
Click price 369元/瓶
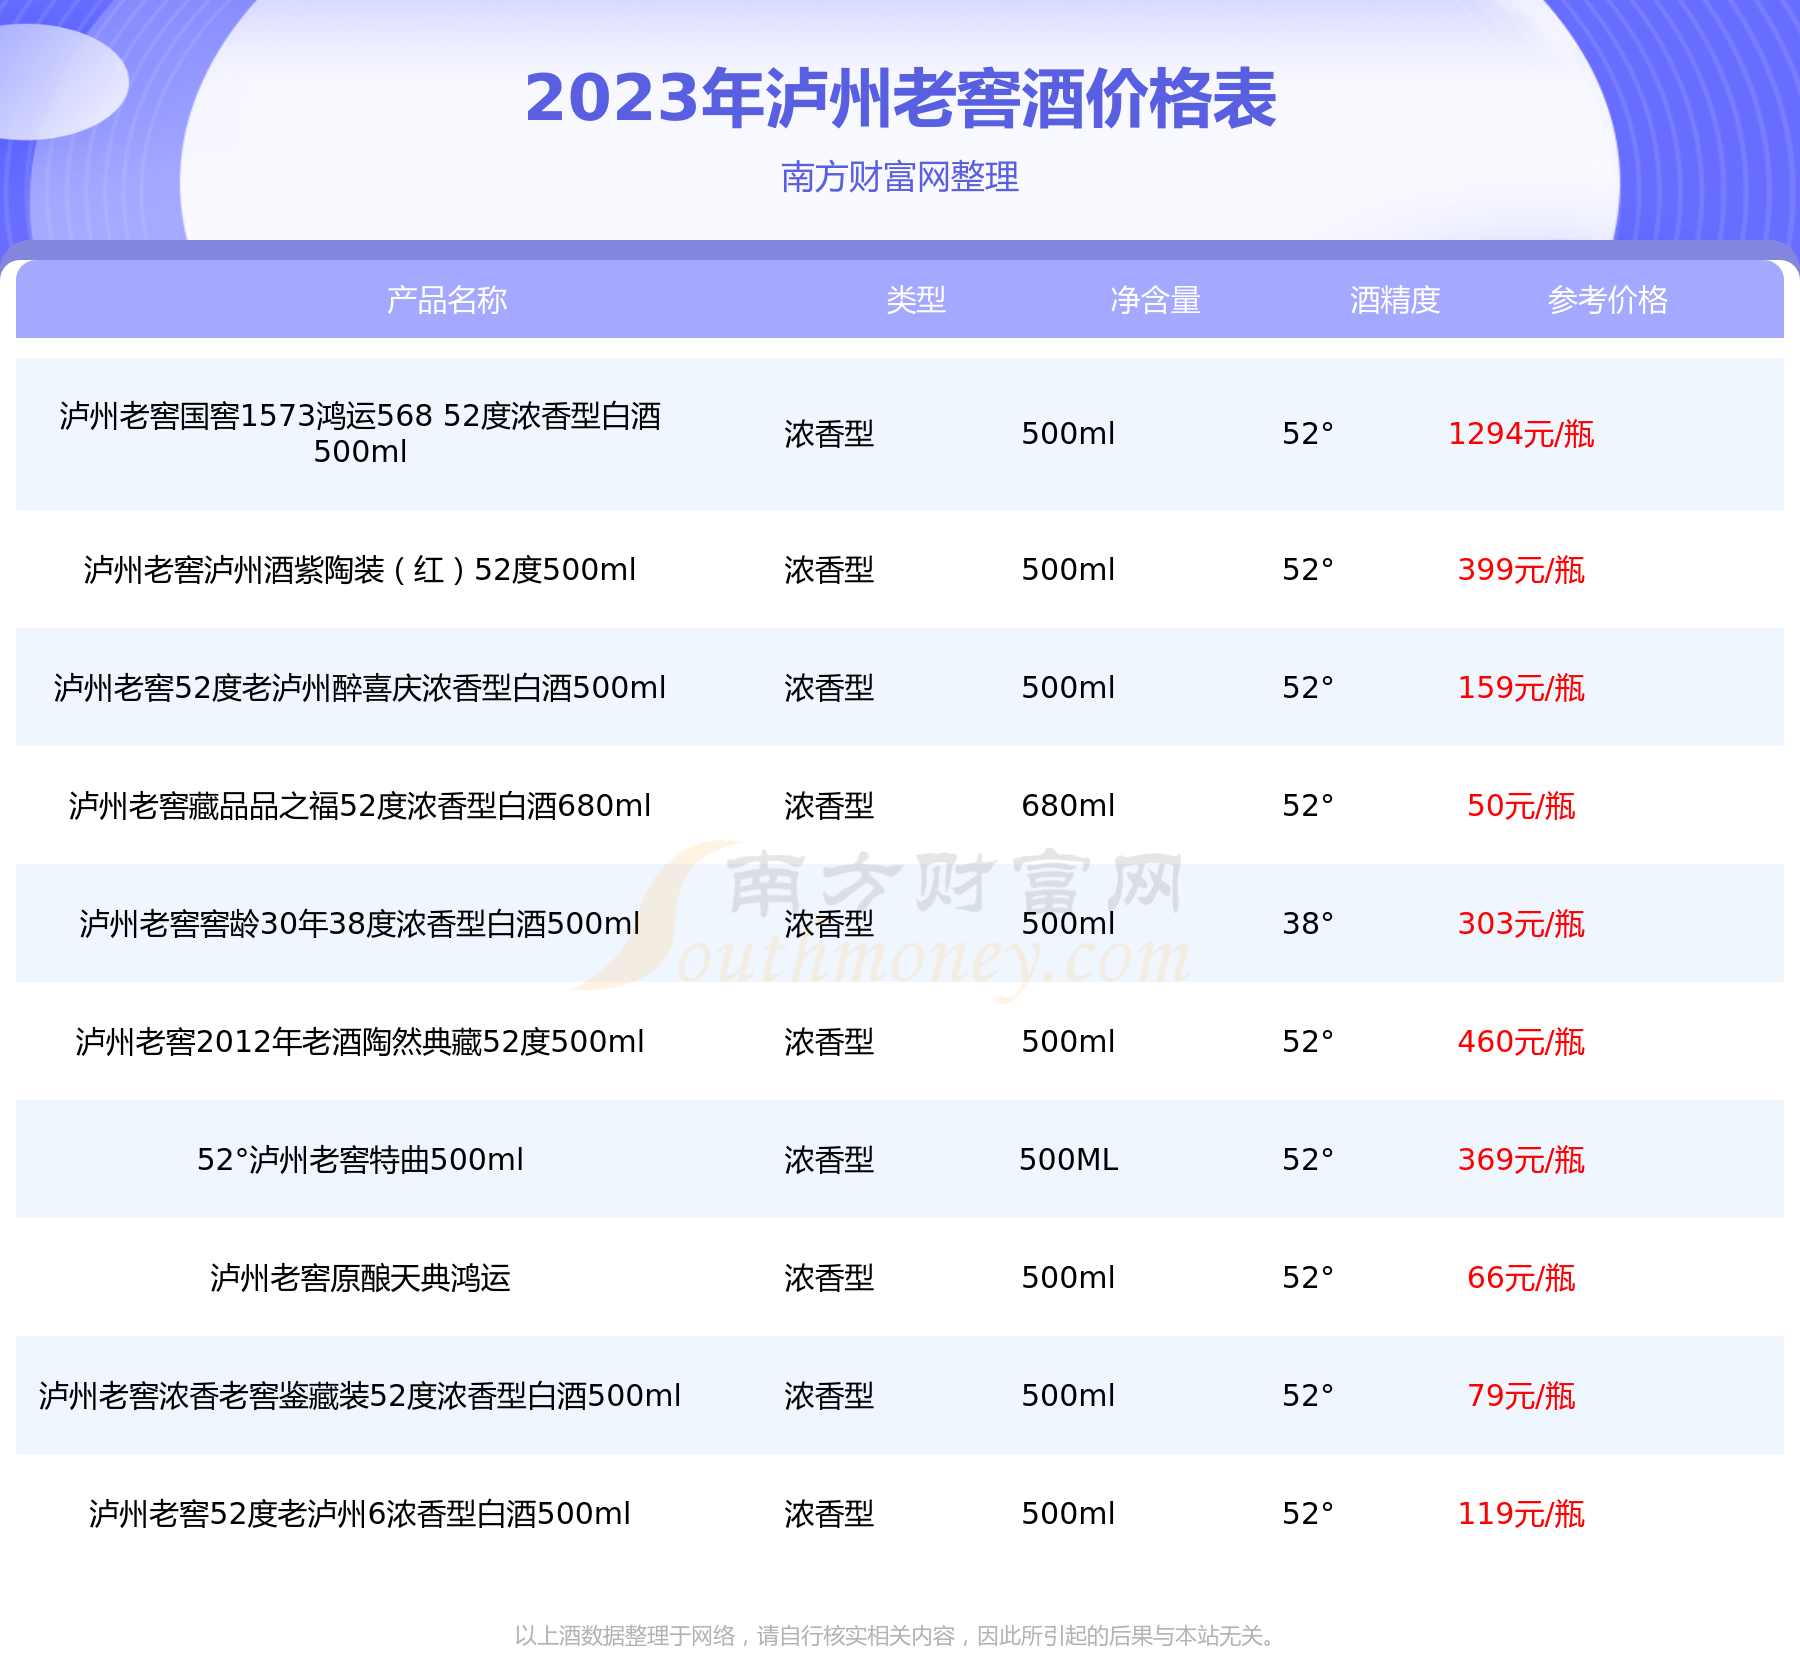point(1521,1160)
